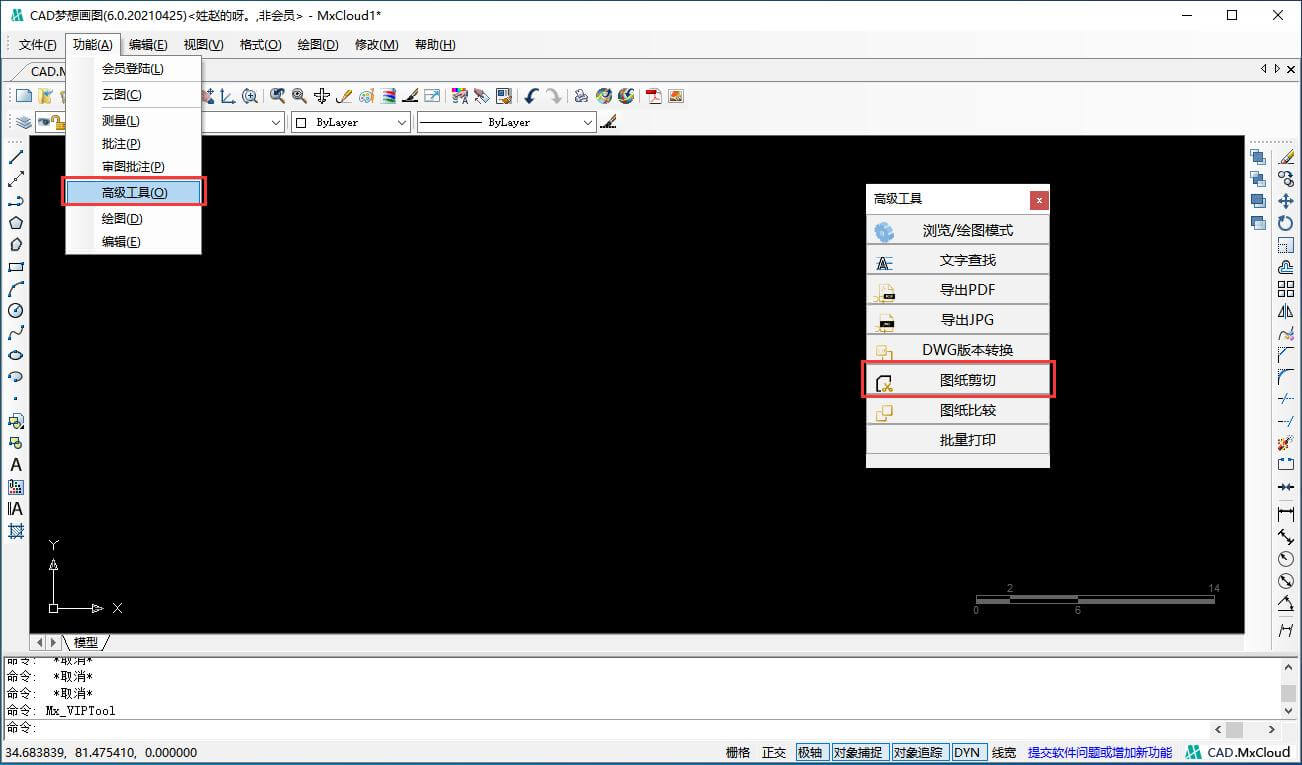Select the single-line Text tool (A)
Image resolution: width=1302 pixels, height=765 pixels.
(x=16, y=465)
